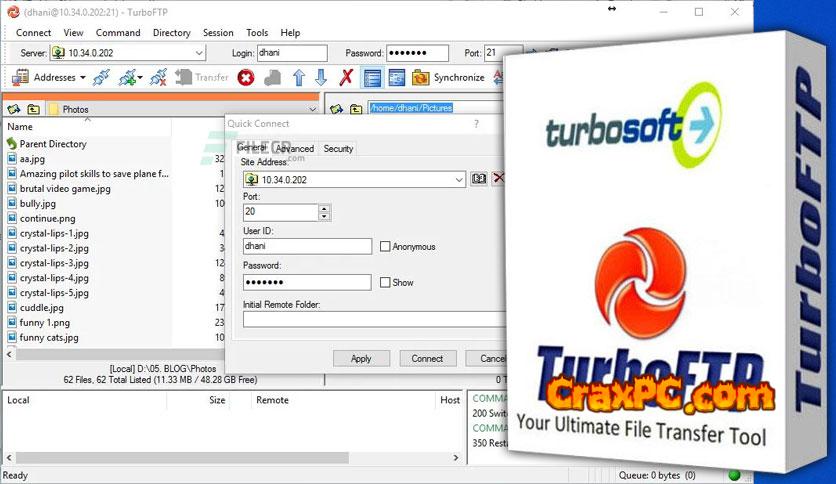836x484 pixels.
Task: Click the blue upload arrow icon
Action: click(x=298, y=77)
